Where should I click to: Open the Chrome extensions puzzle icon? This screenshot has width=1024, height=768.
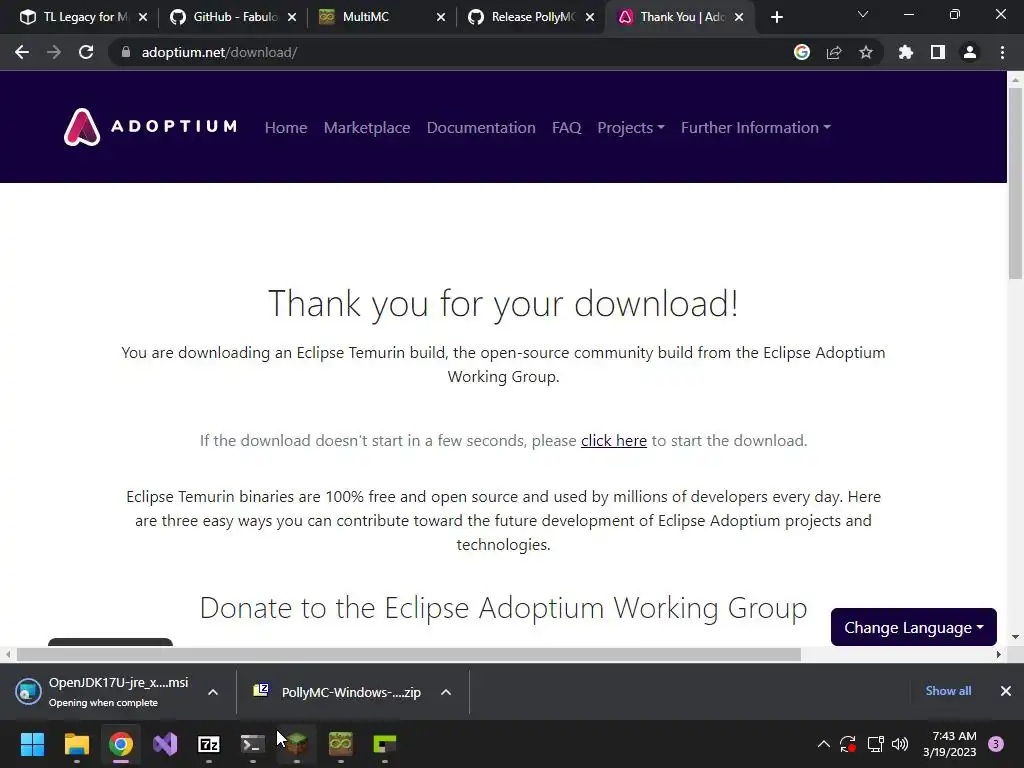[x=905, y=52]
